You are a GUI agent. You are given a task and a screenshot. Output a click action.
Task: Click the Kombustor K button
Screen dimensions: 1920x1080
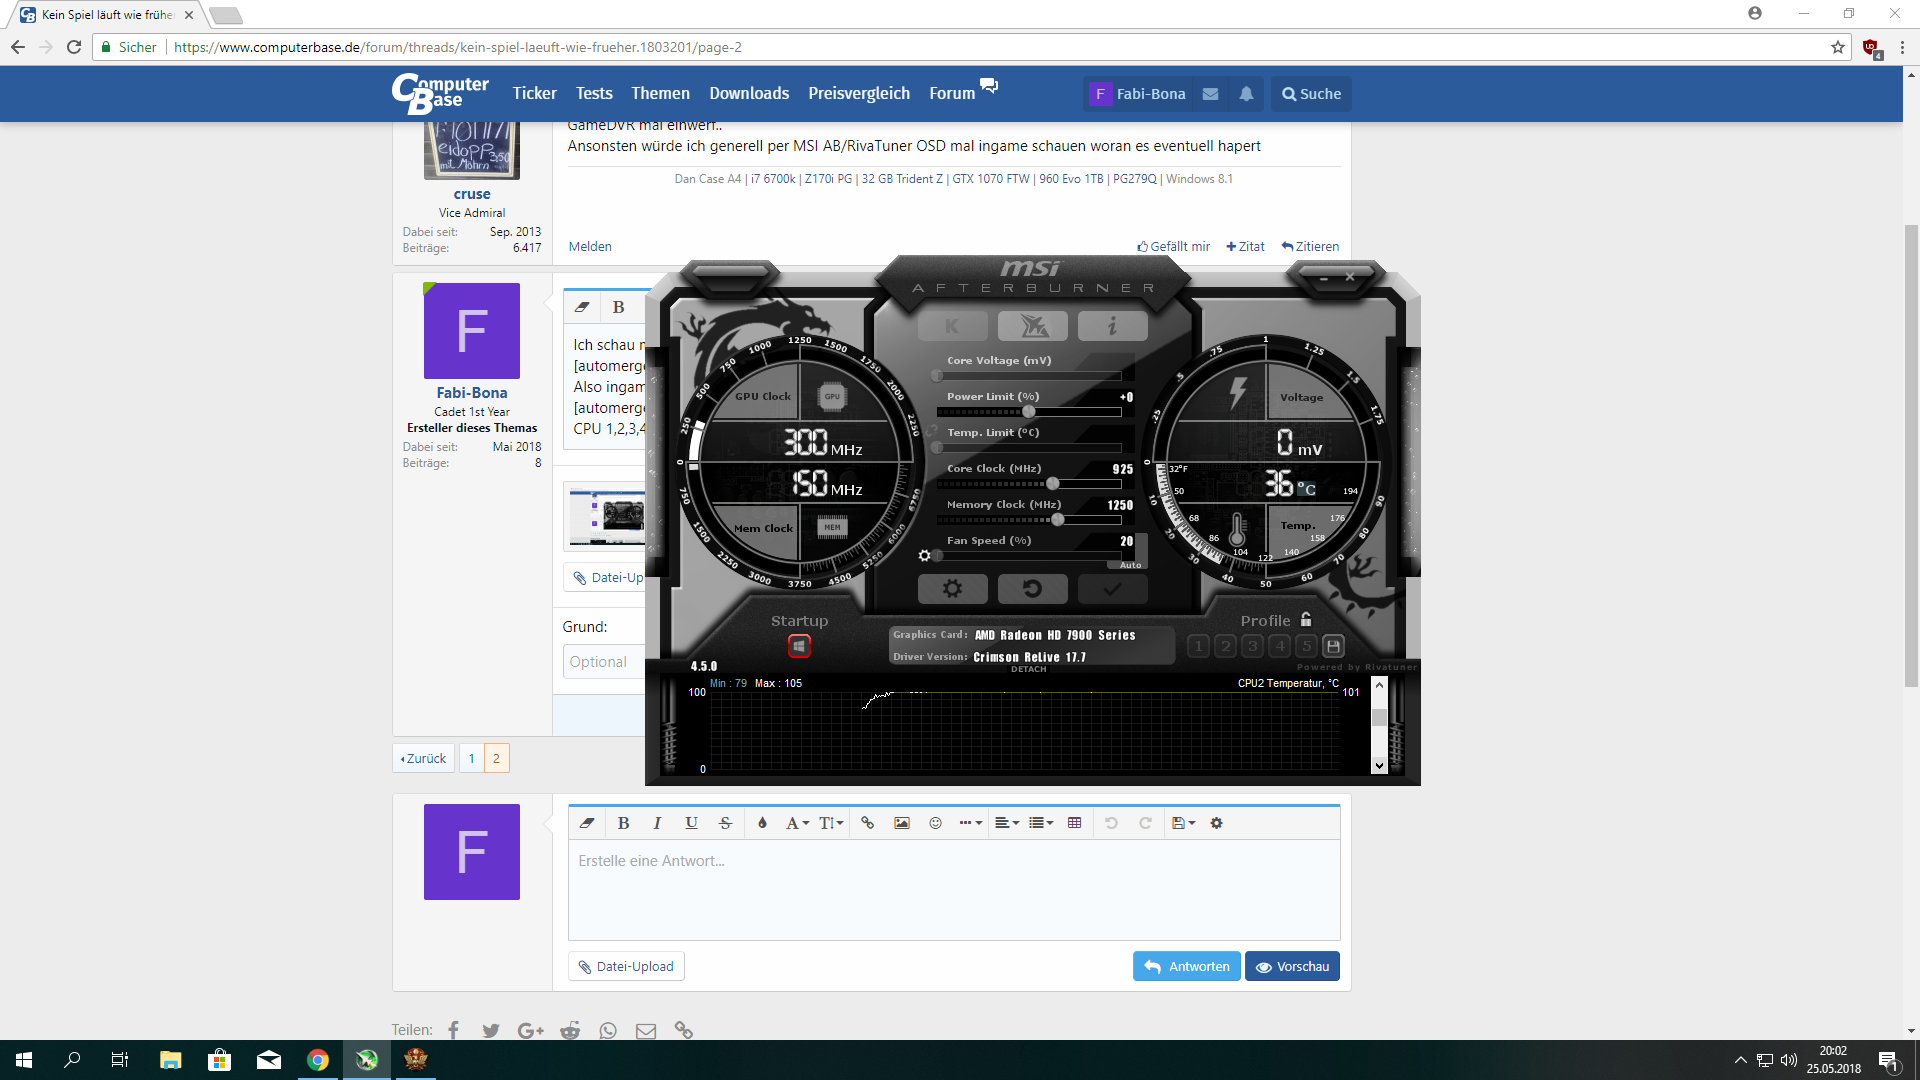pyautogui.click(x=952, y=326)
